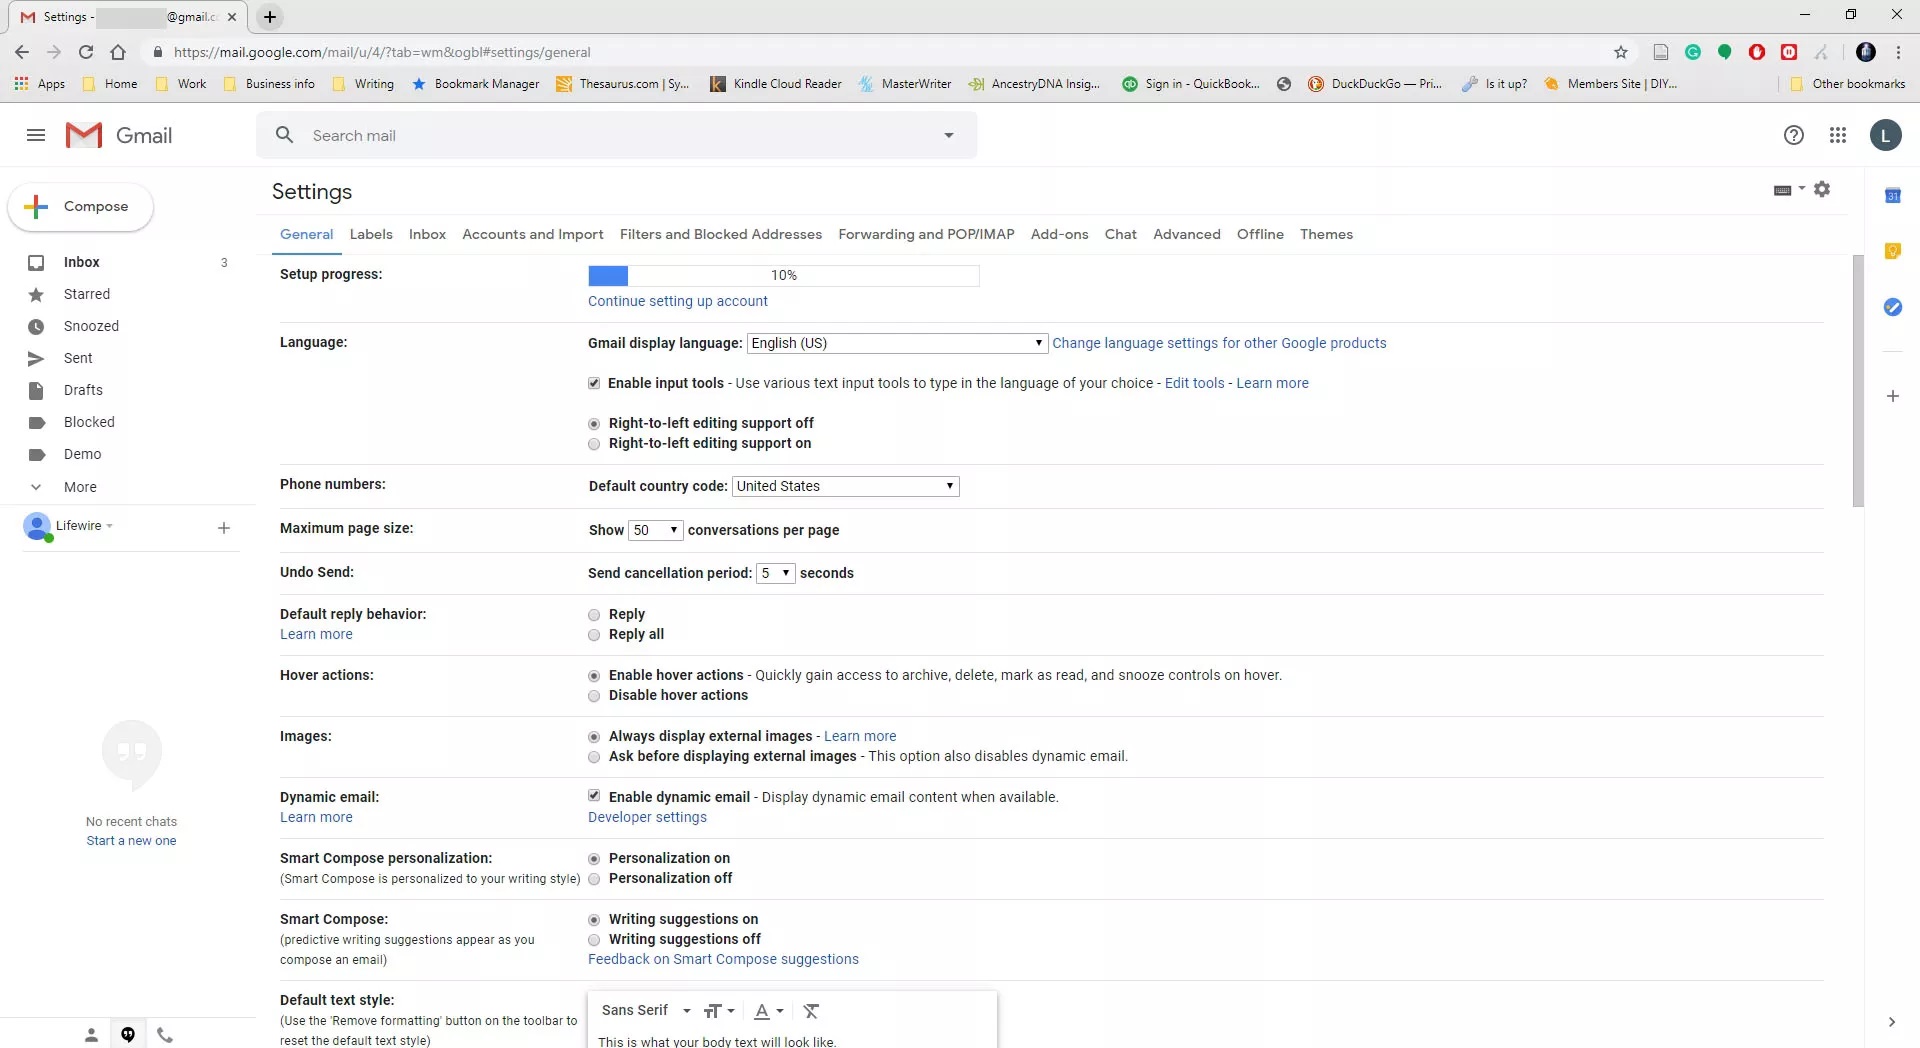Open the phone calls tab icon
This screenshot has width=1920, height=1048.
165,1035
